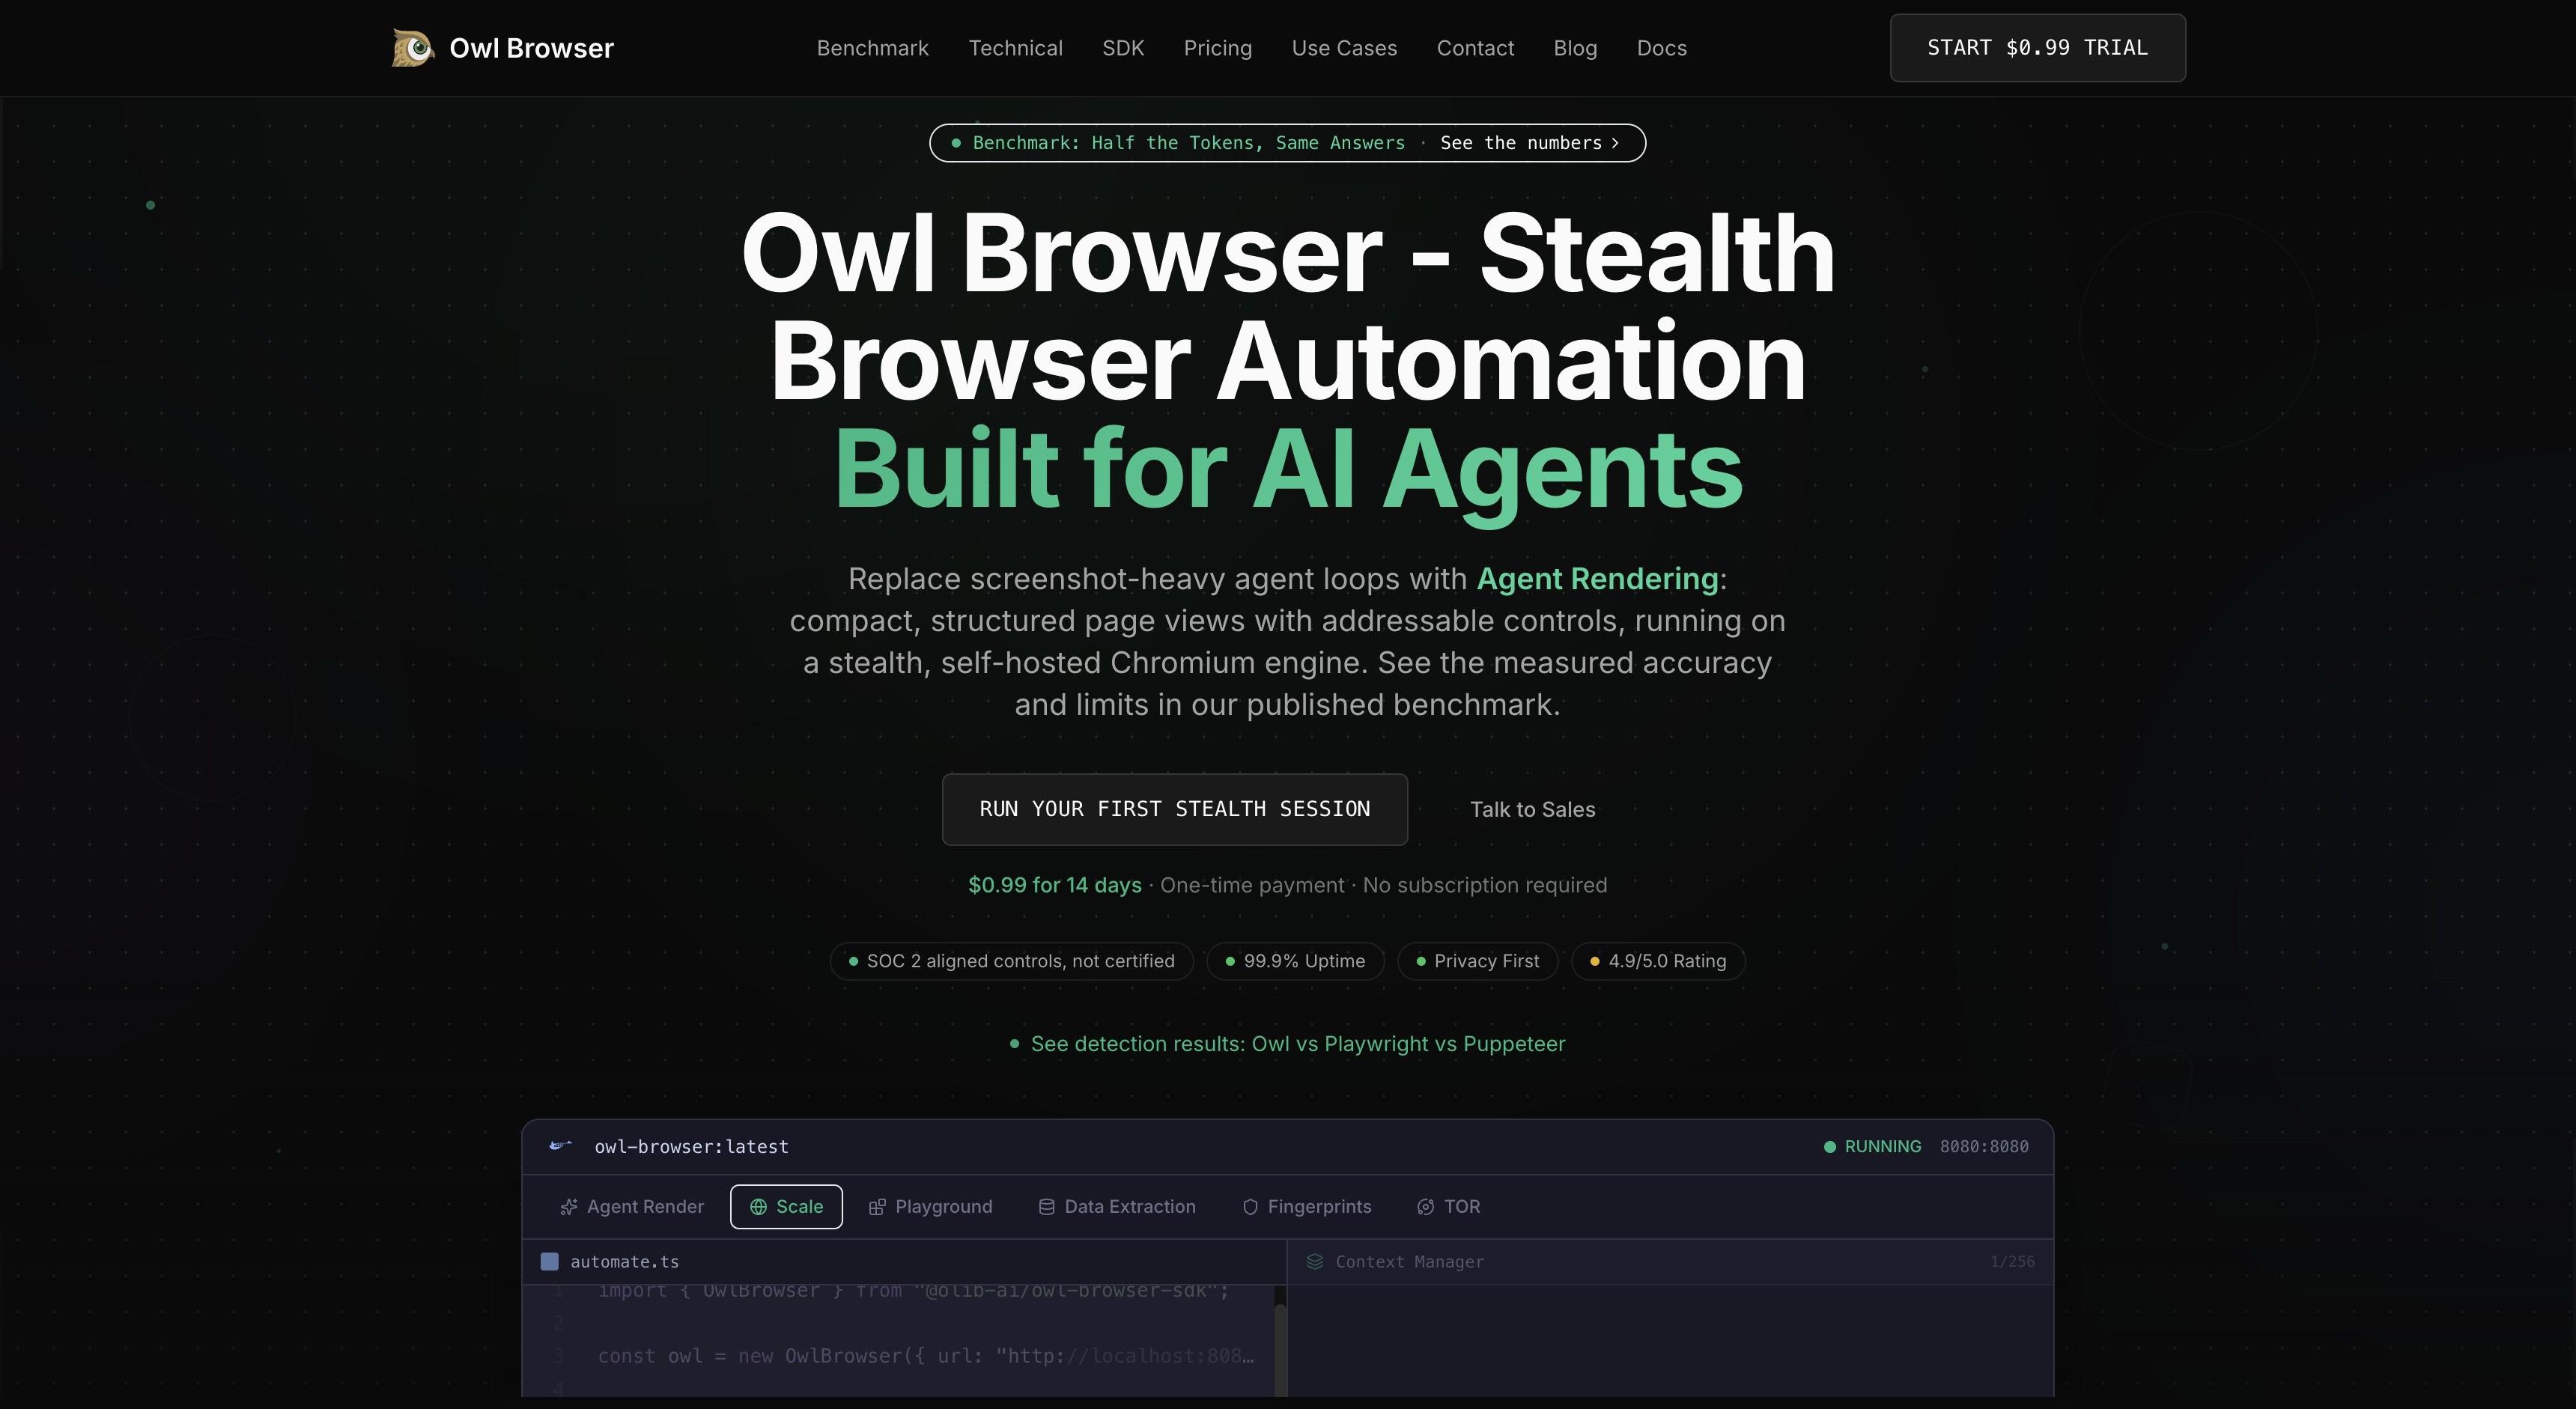Click the SOC 2 aligned controls badge

1012,961
